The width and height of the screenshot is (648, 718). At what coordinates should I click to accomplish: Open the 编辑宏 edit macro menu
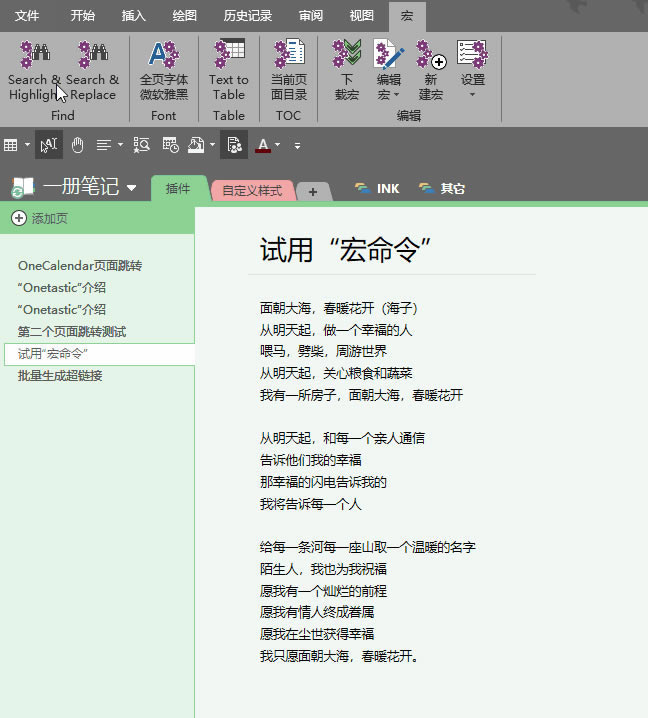(x=389, y=71)
